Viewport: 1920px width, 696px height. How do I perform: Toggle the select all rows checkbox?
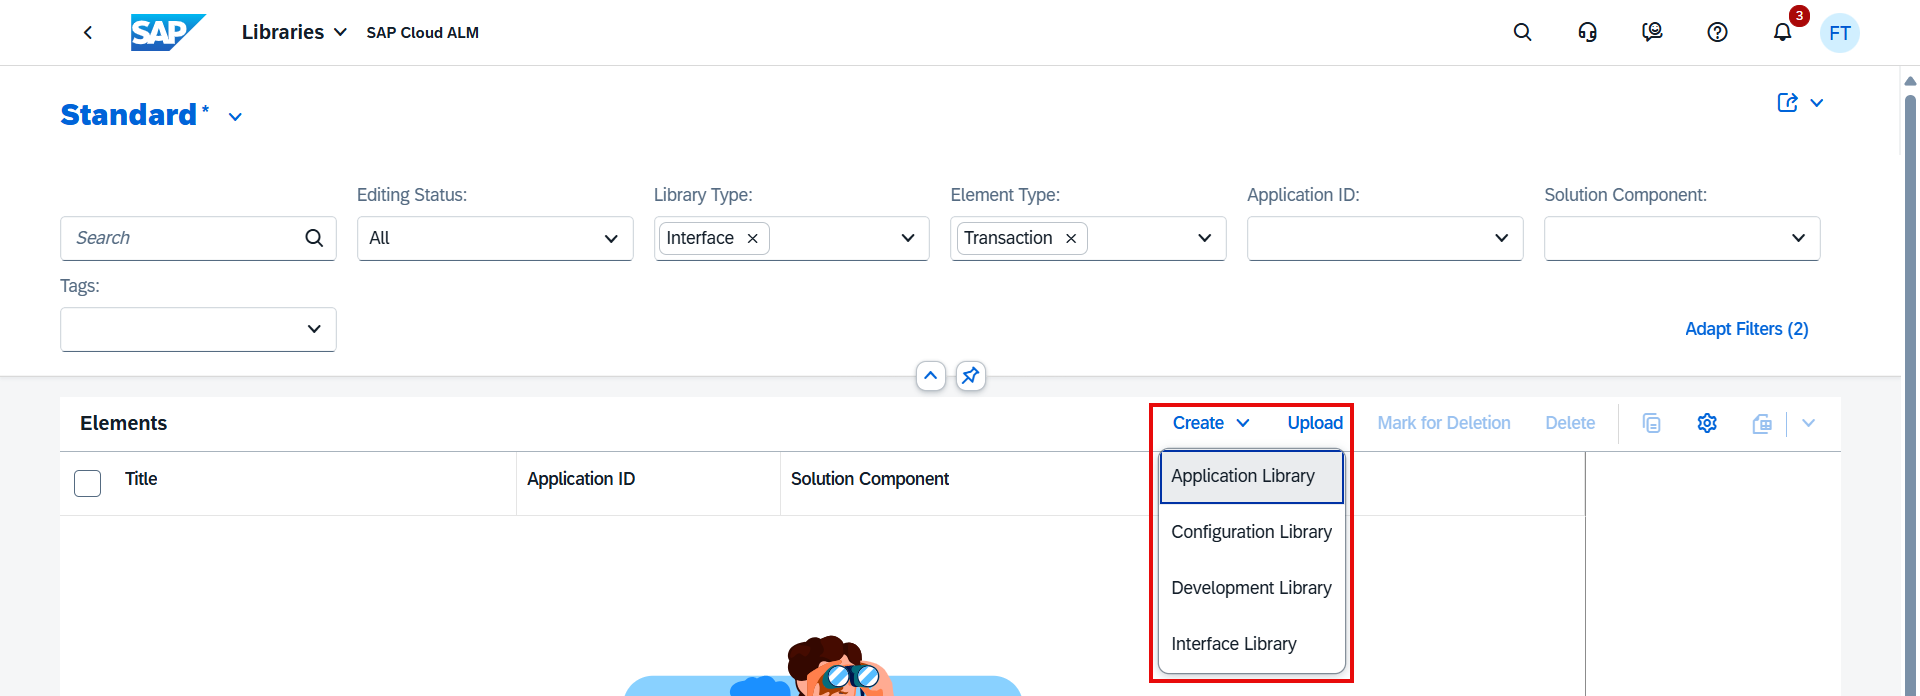click(88, 483)
